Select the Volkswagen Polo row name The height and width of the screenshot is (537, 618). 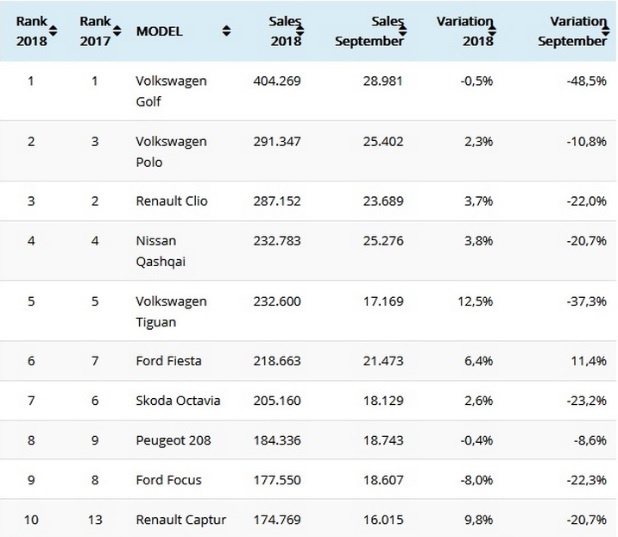click(170, 151)
